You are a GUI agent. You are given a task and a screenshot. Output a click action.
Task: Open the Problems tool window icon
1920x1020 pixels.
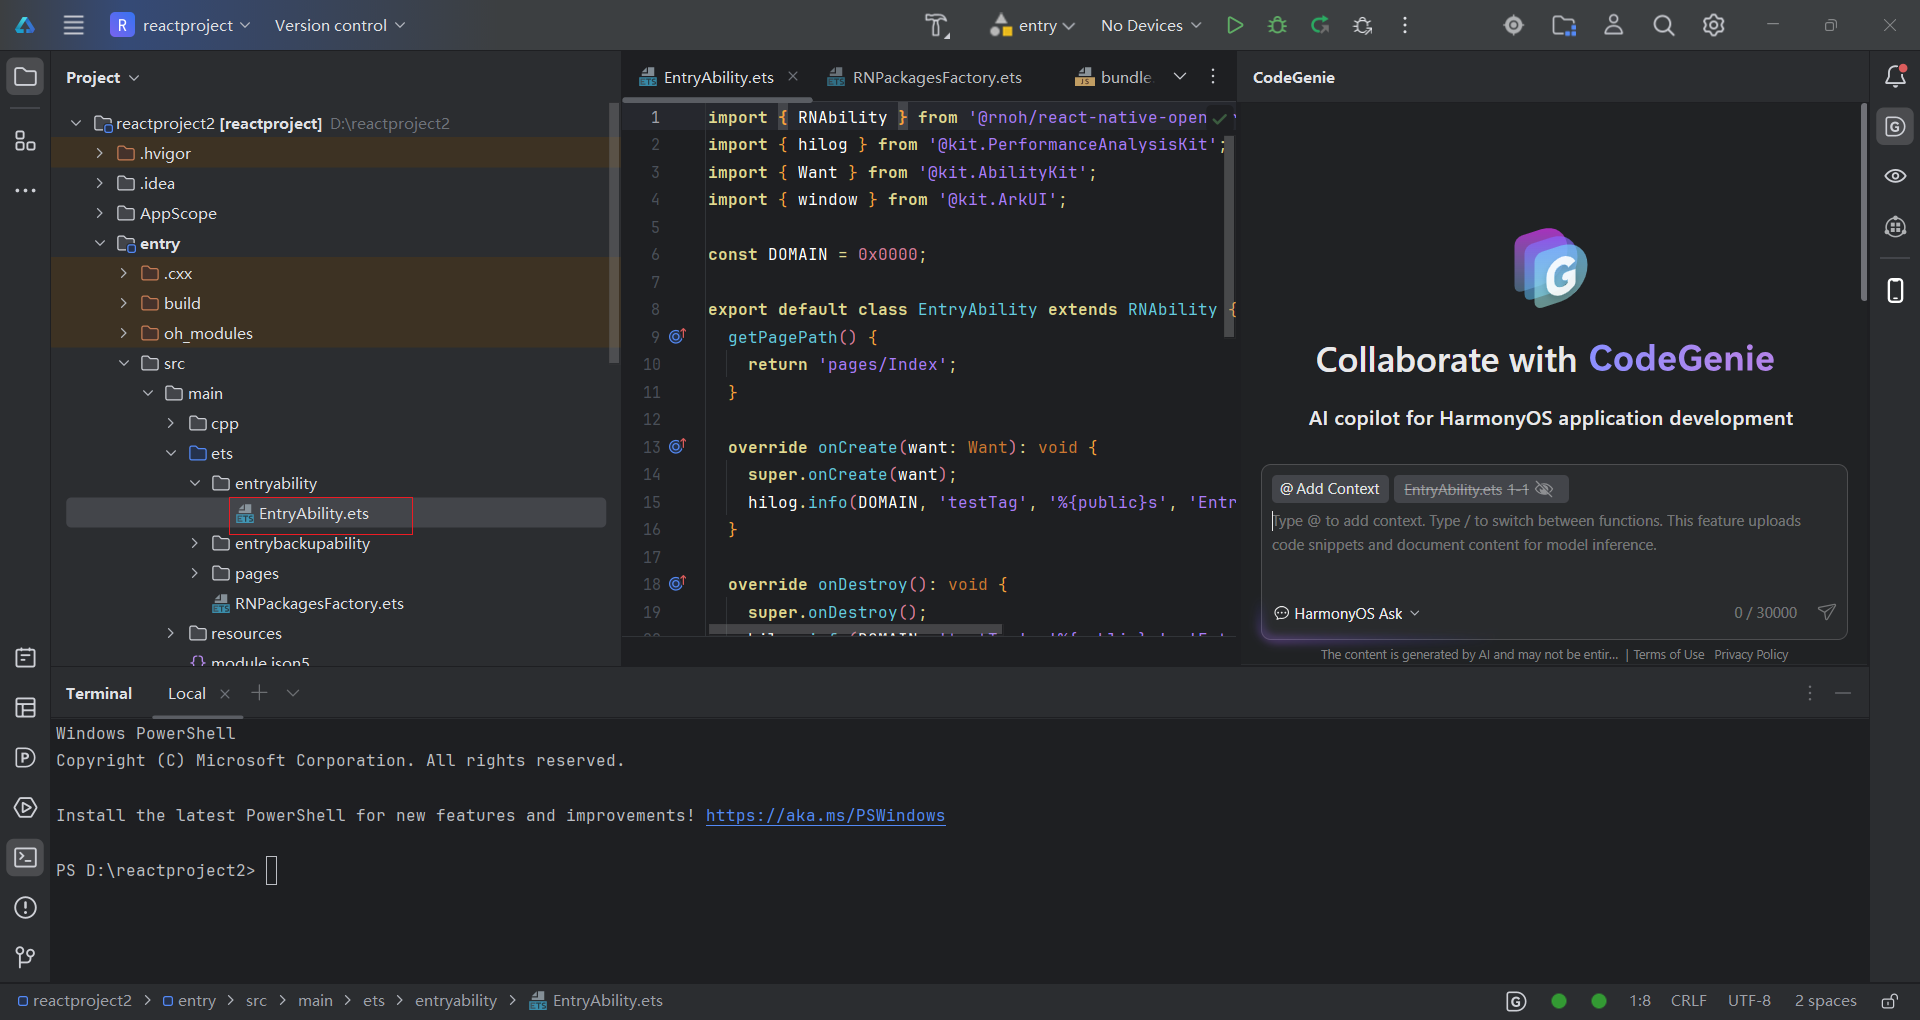click(x=25, y=908)
